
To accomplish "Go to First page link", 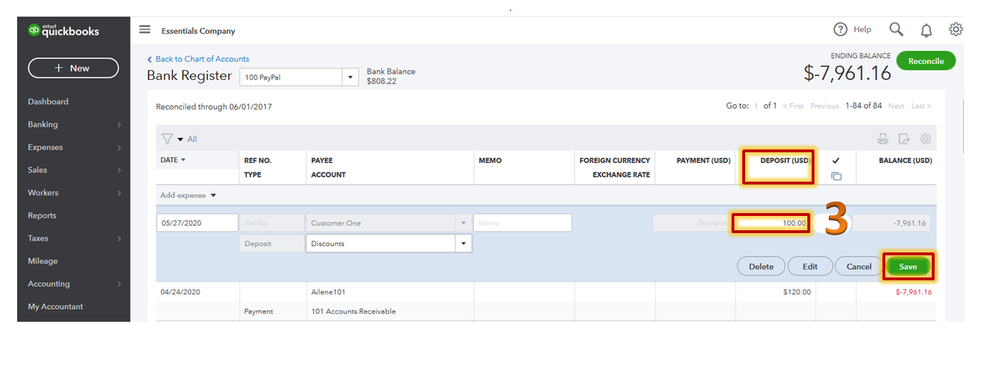I will (x=793, y=106).
